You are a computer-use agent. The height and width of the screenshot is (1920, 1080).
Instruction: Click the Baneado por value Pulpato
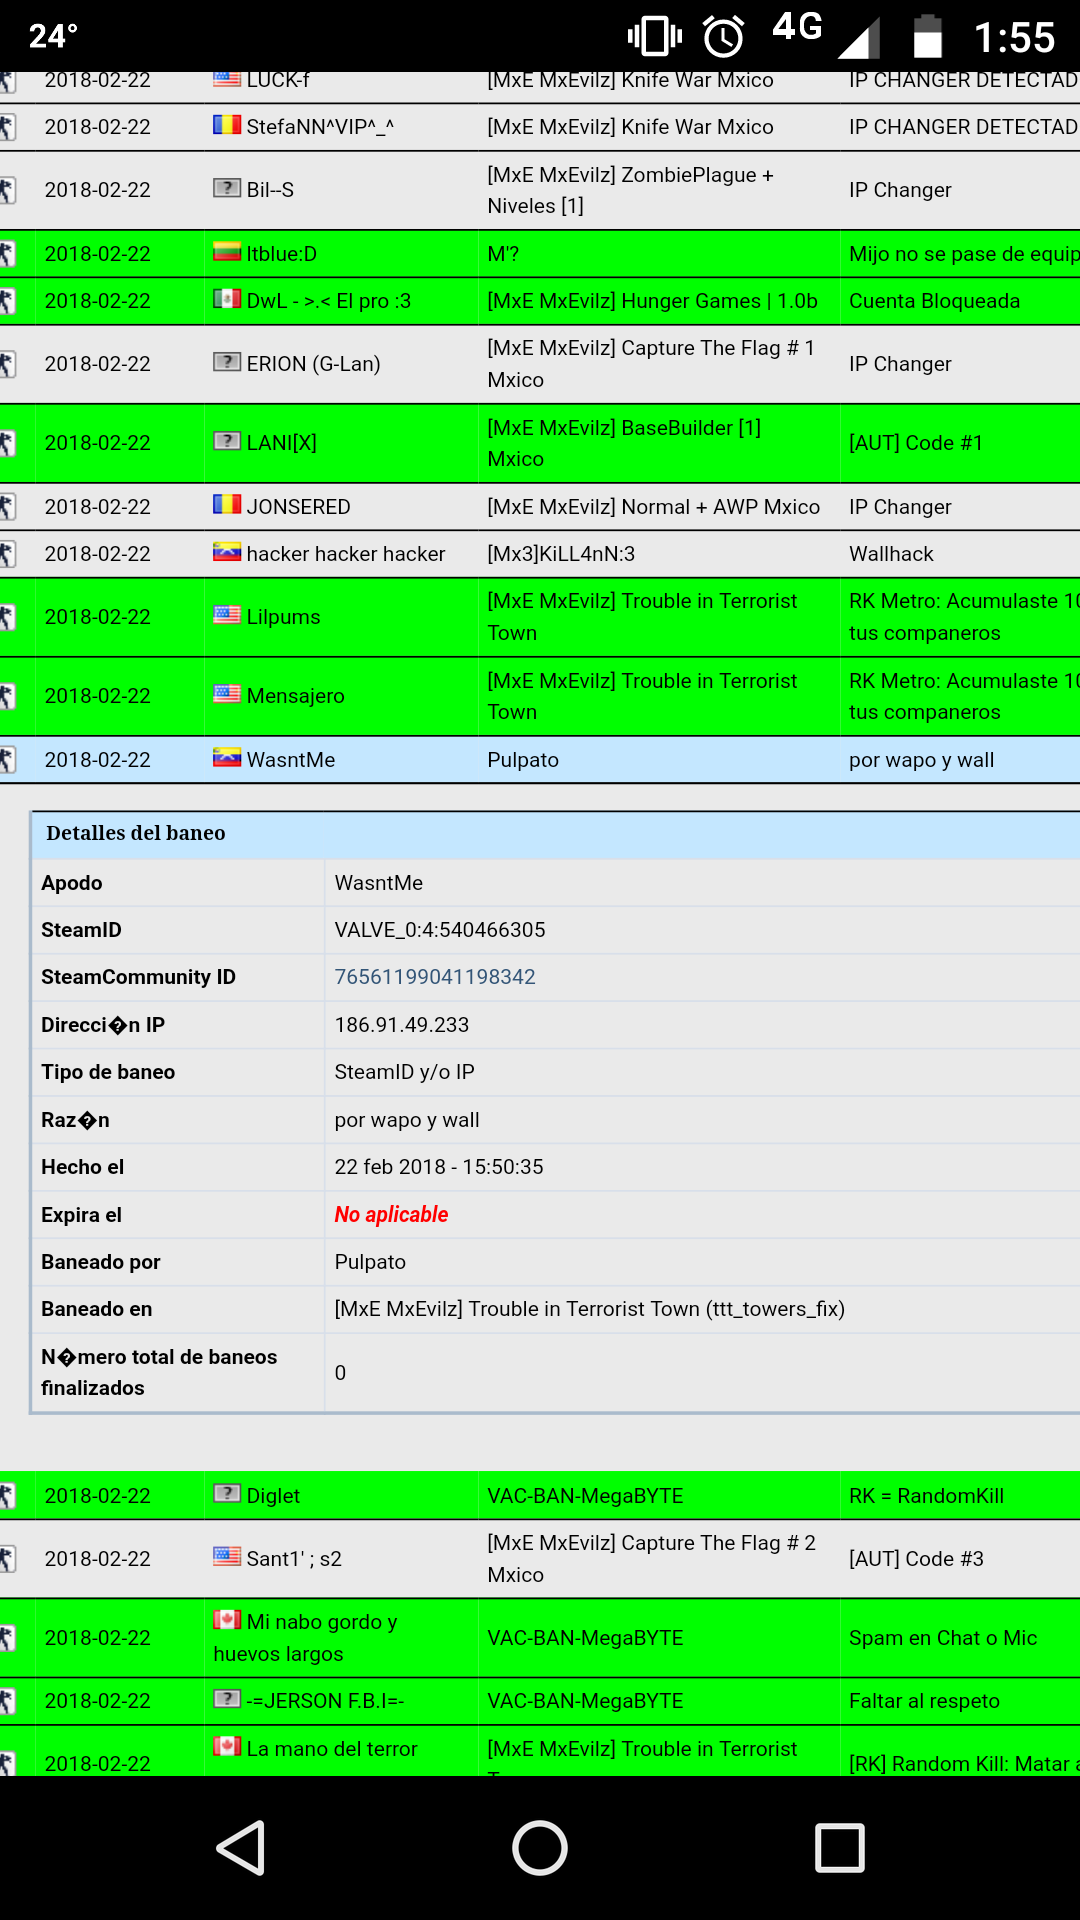pyautogui.click(x=370, y=1262)
